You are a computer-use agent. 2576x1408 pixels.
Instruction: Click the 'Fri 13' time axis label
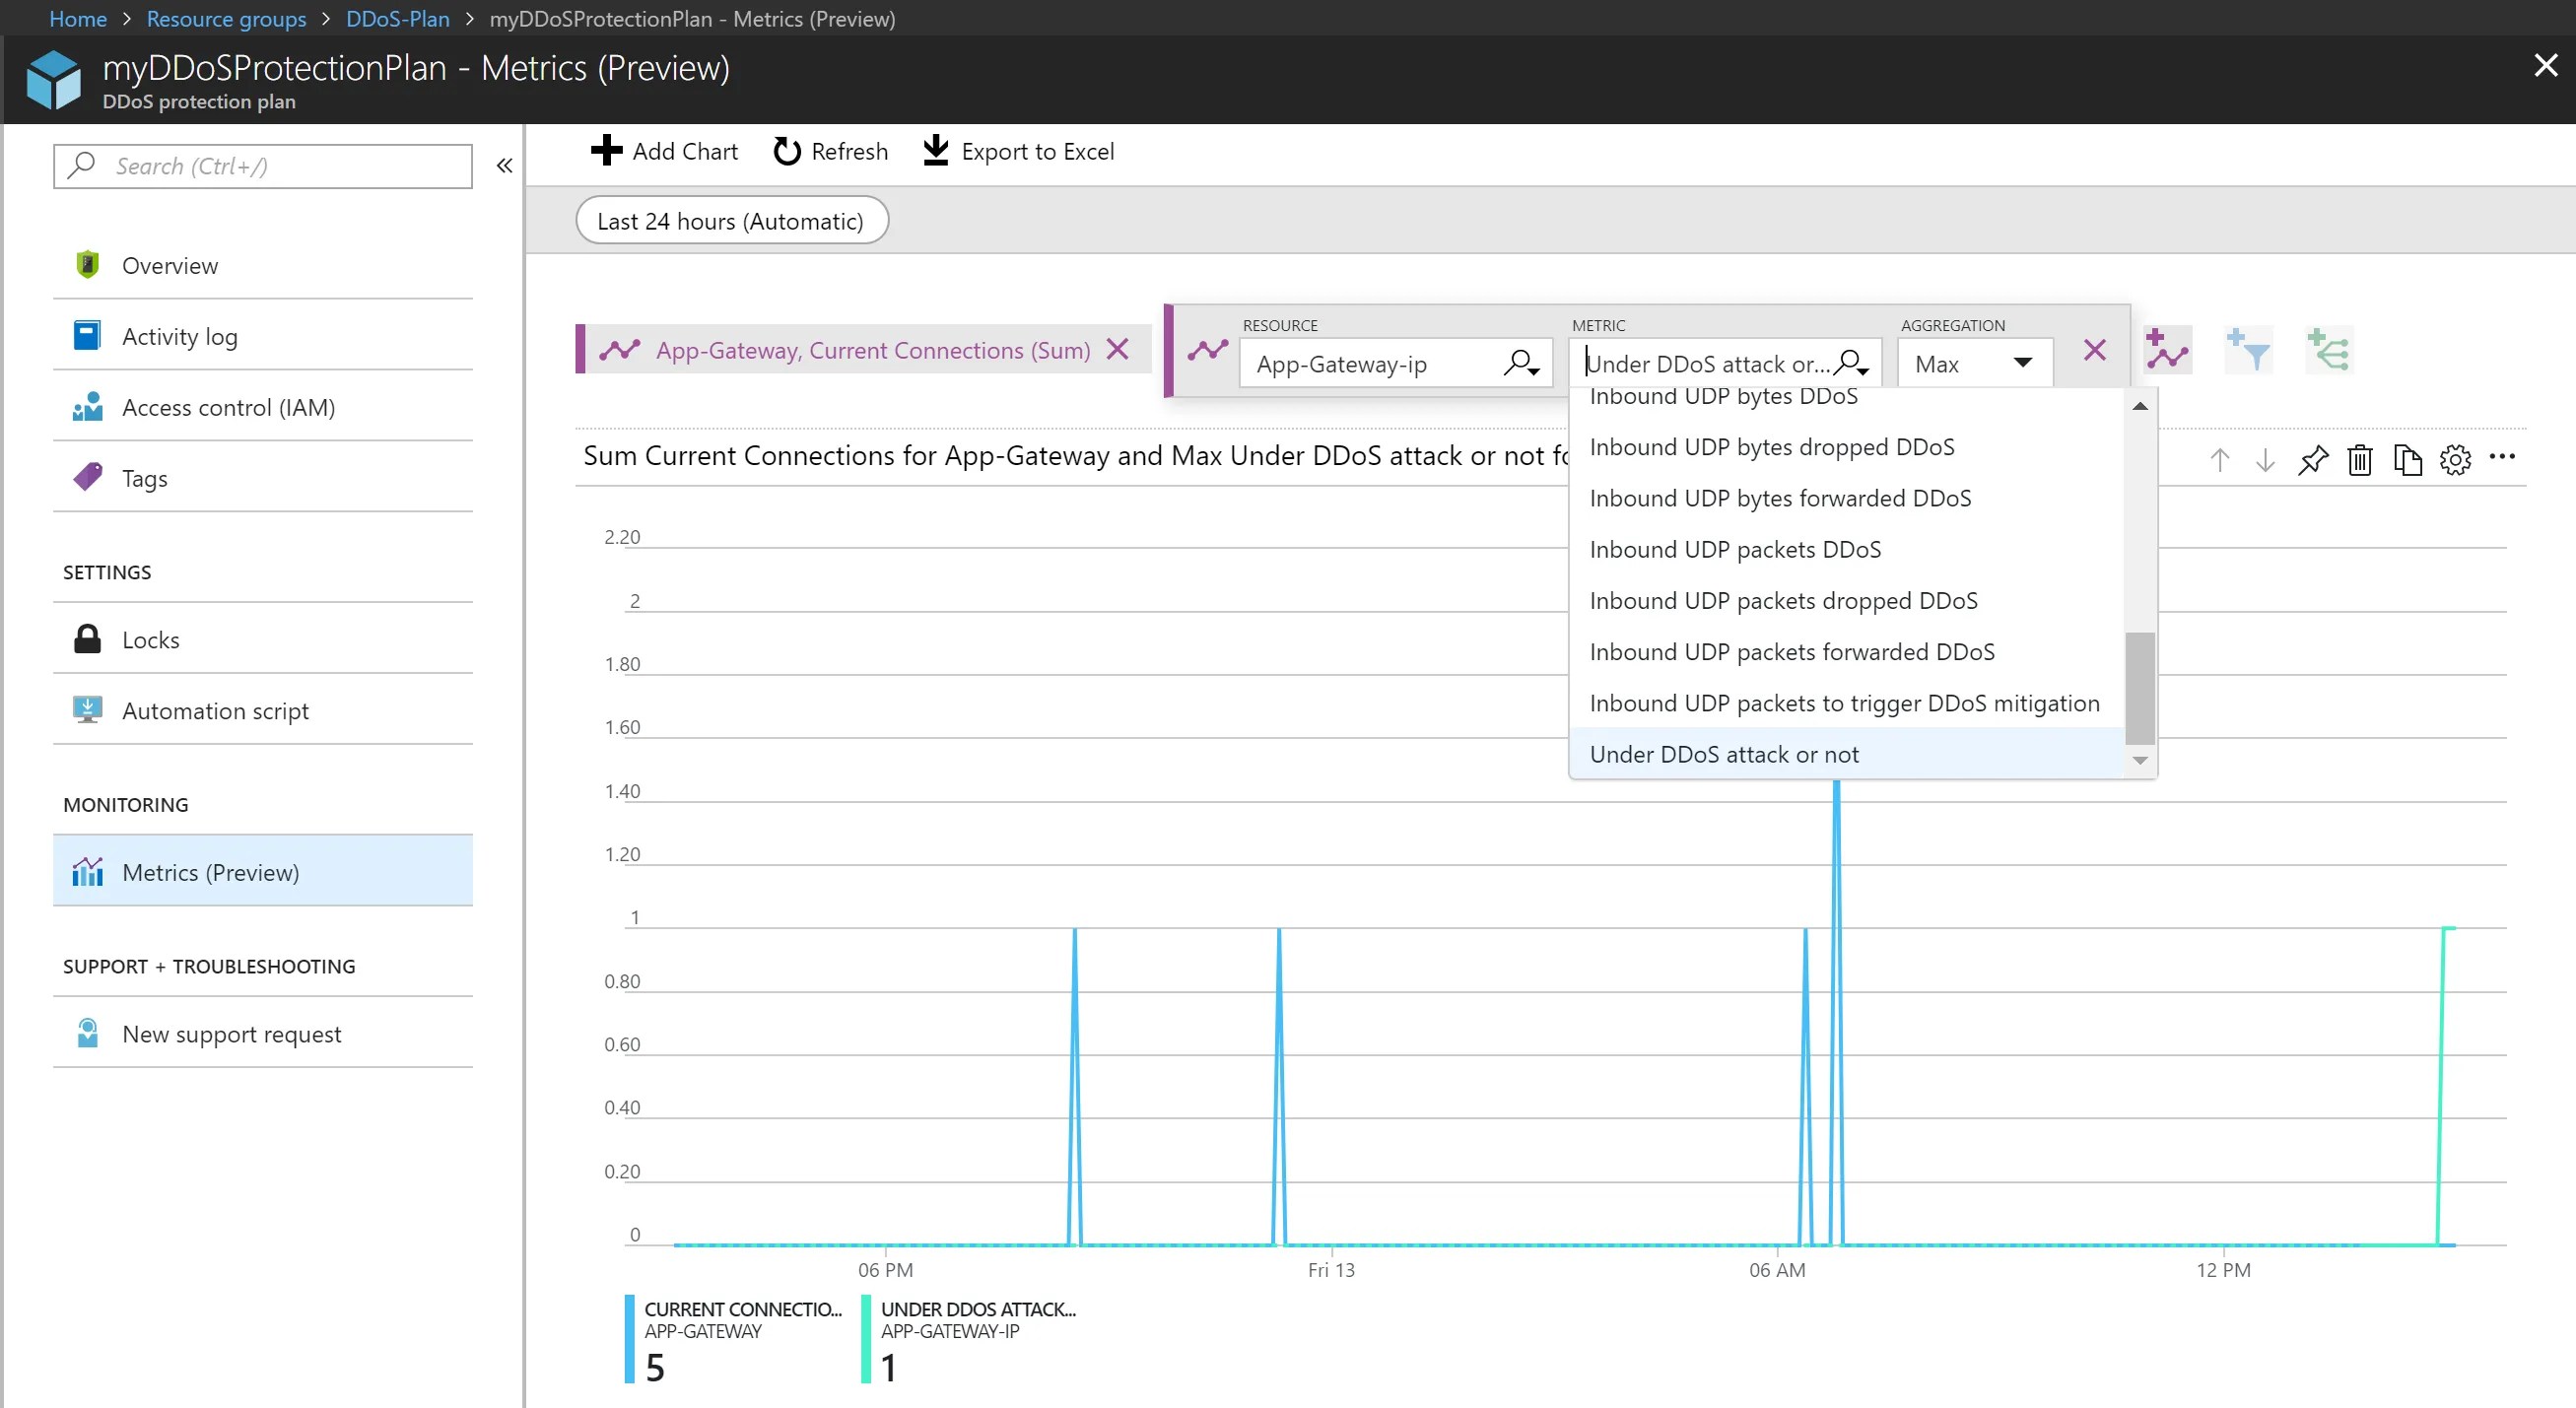click(x=1331, y=1269)
